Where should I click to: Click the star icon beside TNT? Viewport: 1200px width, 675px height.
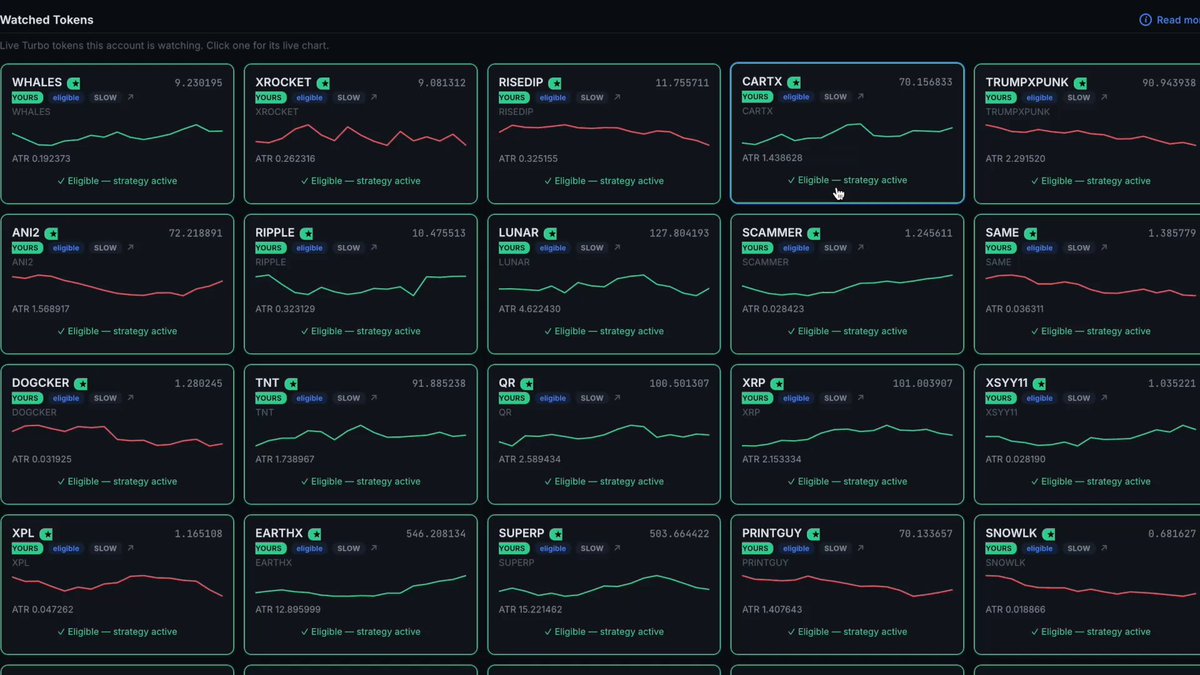292,383
